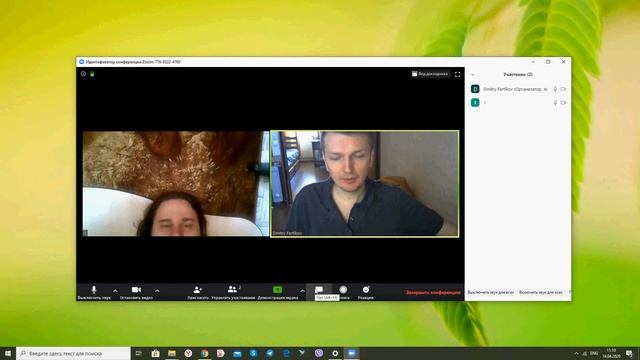Mute the microphone in Zoom toolbar

pos(94,292)
